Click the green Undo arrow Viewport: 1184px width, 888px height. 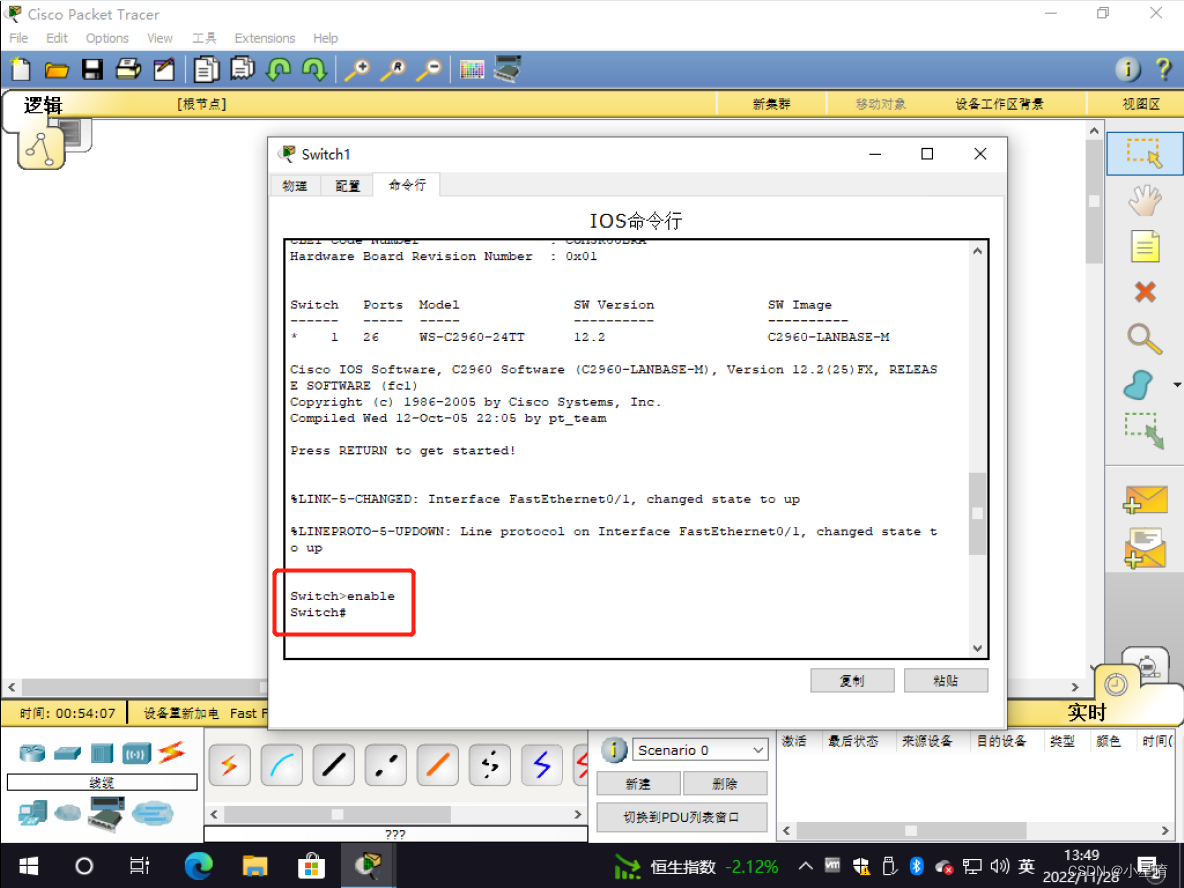(279, 69)
